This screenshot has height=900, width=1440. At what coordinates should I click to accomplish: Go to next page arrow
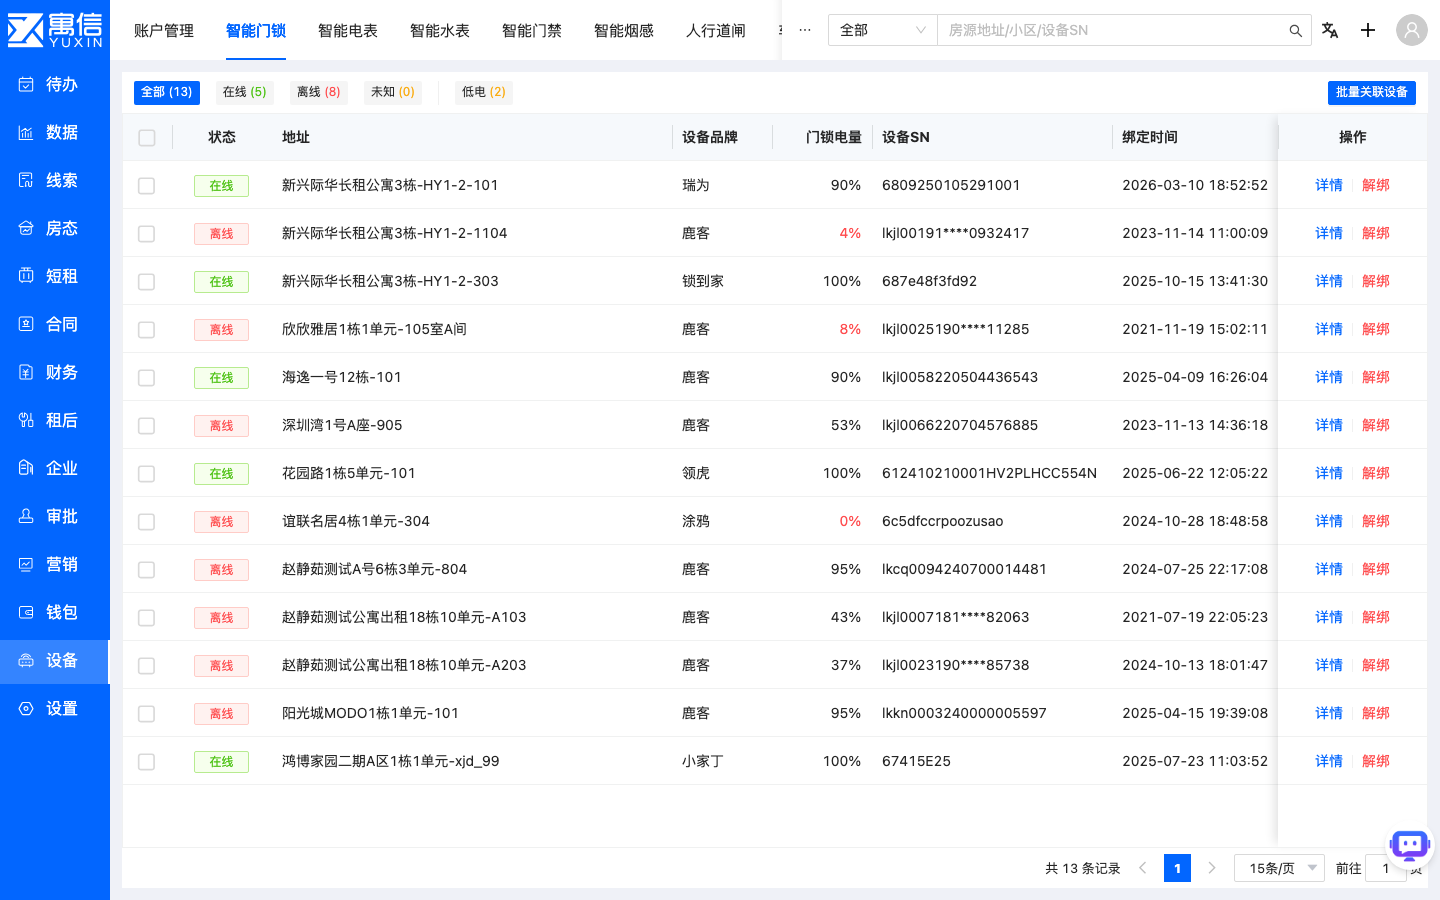(1212, 868)
